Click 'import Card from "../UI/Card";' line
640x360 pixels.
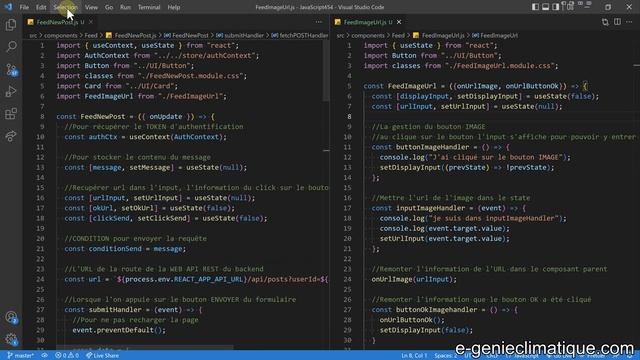point(117,86)
